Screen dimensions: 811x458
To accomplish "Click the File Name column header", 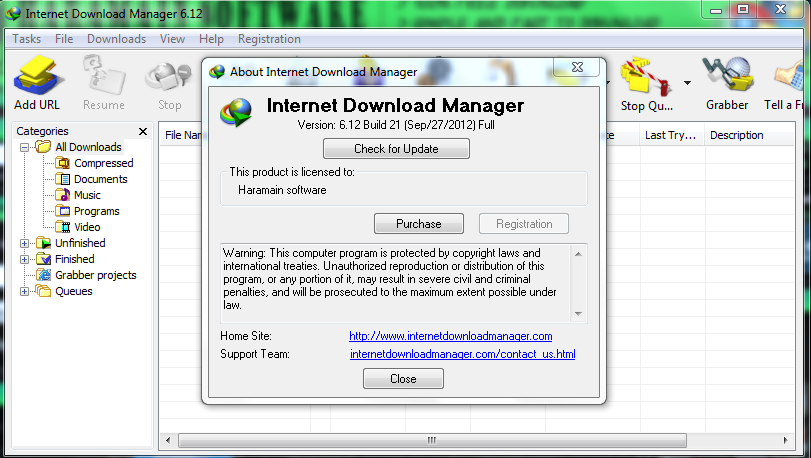I will (182, 135).
